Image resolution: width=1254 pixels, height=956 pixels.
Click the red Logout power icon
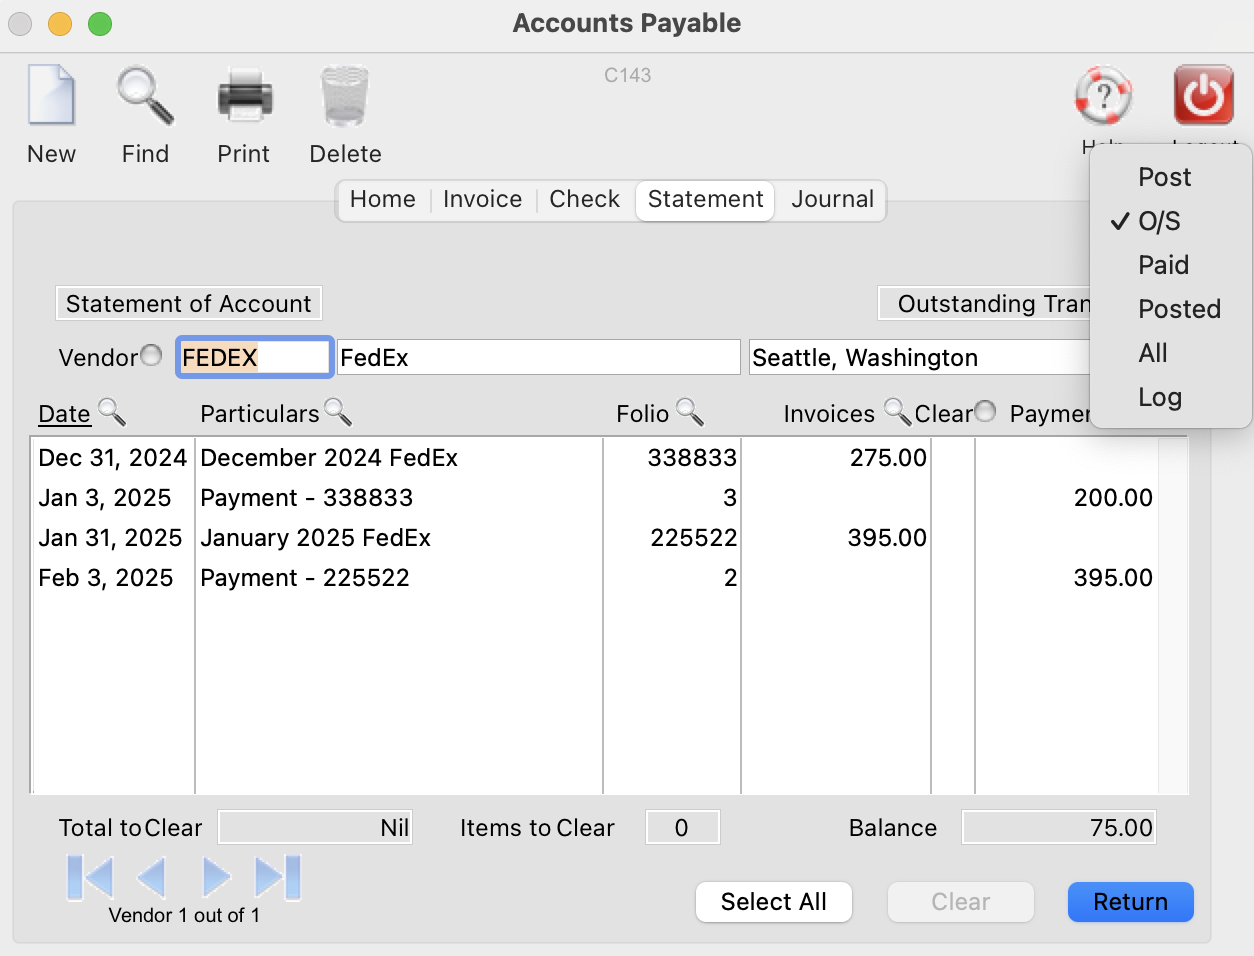point(1203,96)
